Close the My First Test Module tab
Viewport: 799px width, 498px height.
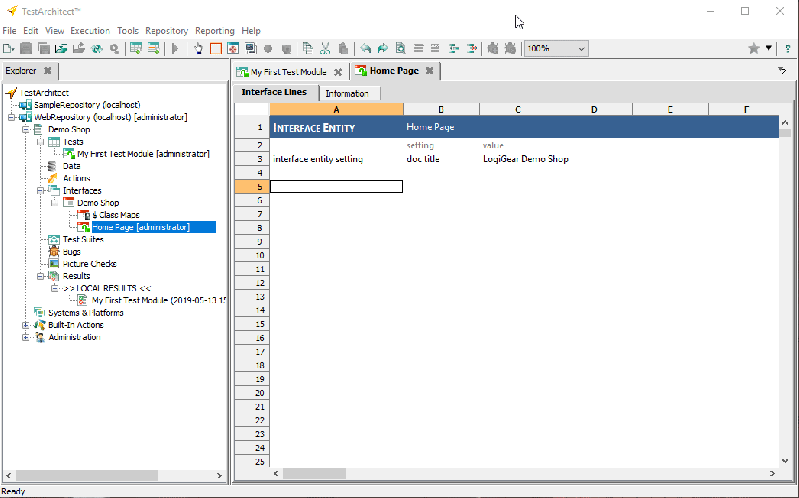(x=338, y=72)
